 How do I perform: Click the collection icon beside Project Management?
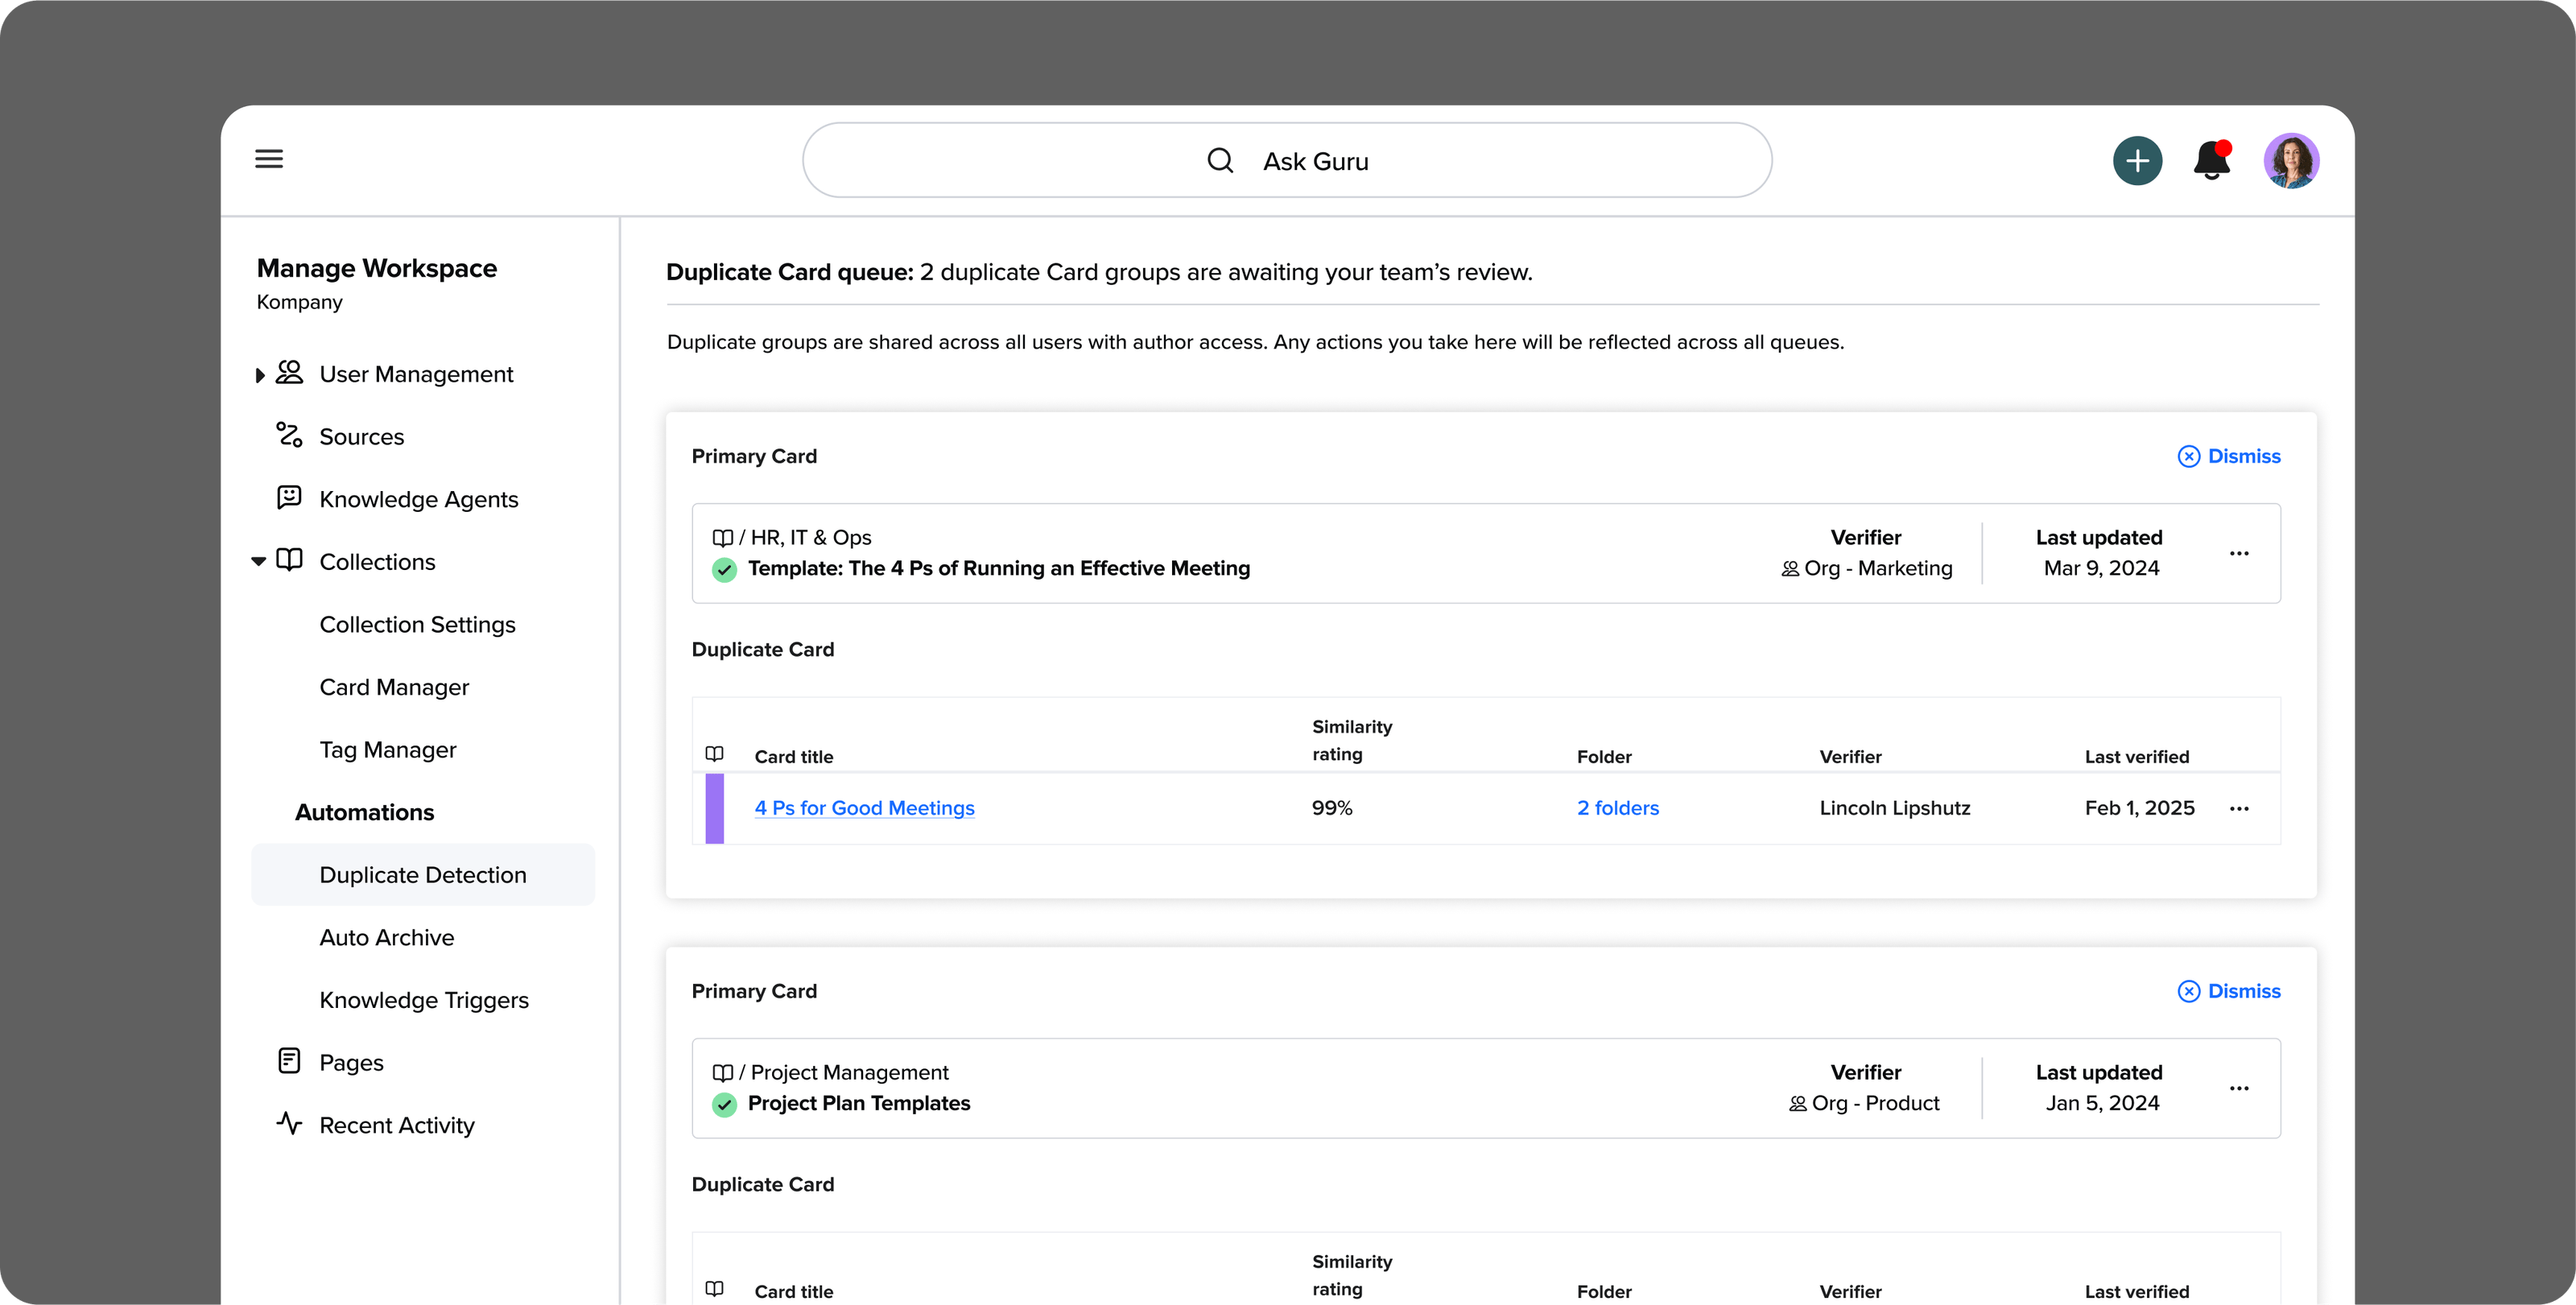pyautogui.click(x=722, y=1073)
